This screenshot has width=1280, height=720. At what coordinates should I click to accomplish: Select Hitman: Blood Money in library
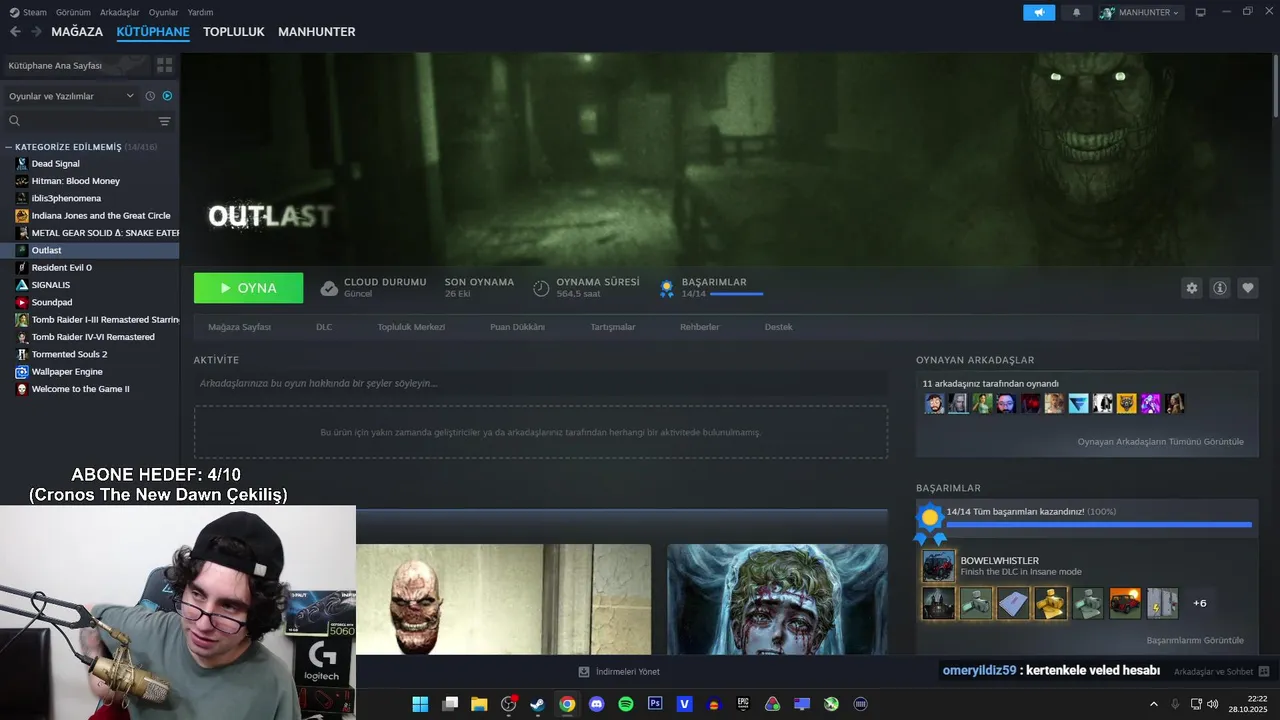75,181
